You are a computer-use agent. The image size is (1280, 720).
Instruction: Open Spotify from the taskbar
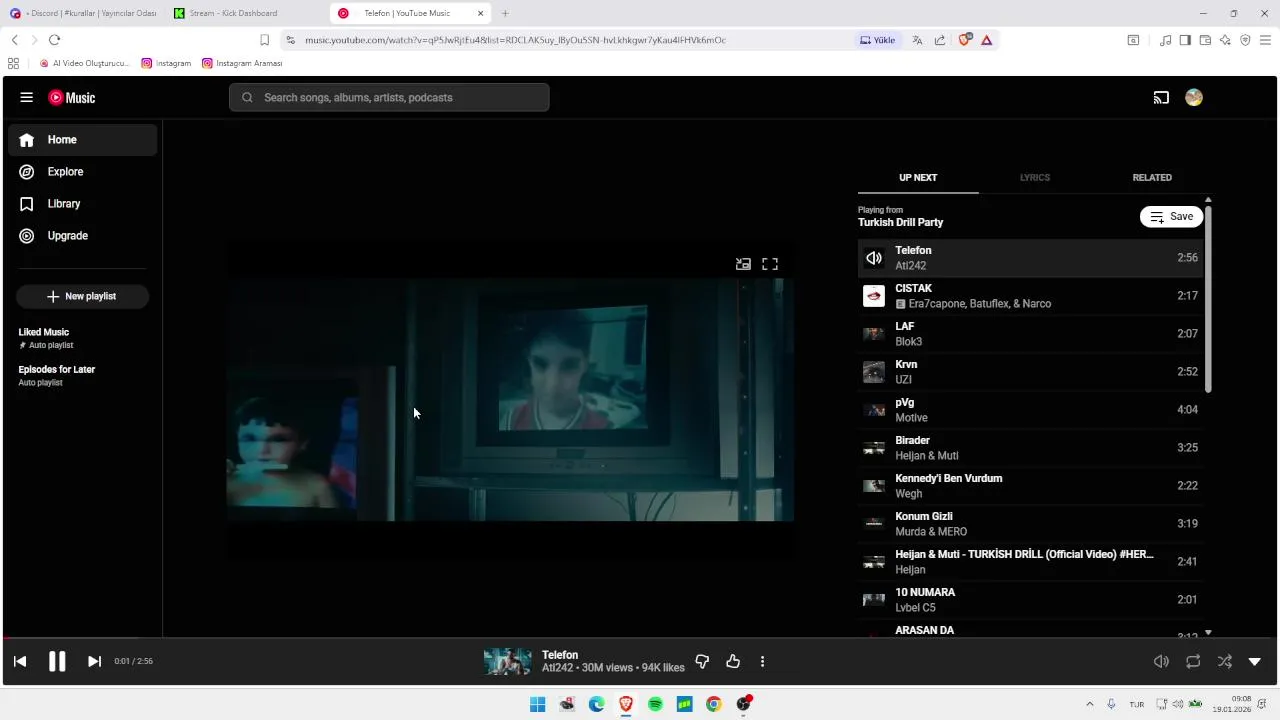click(x=655, y=704)
